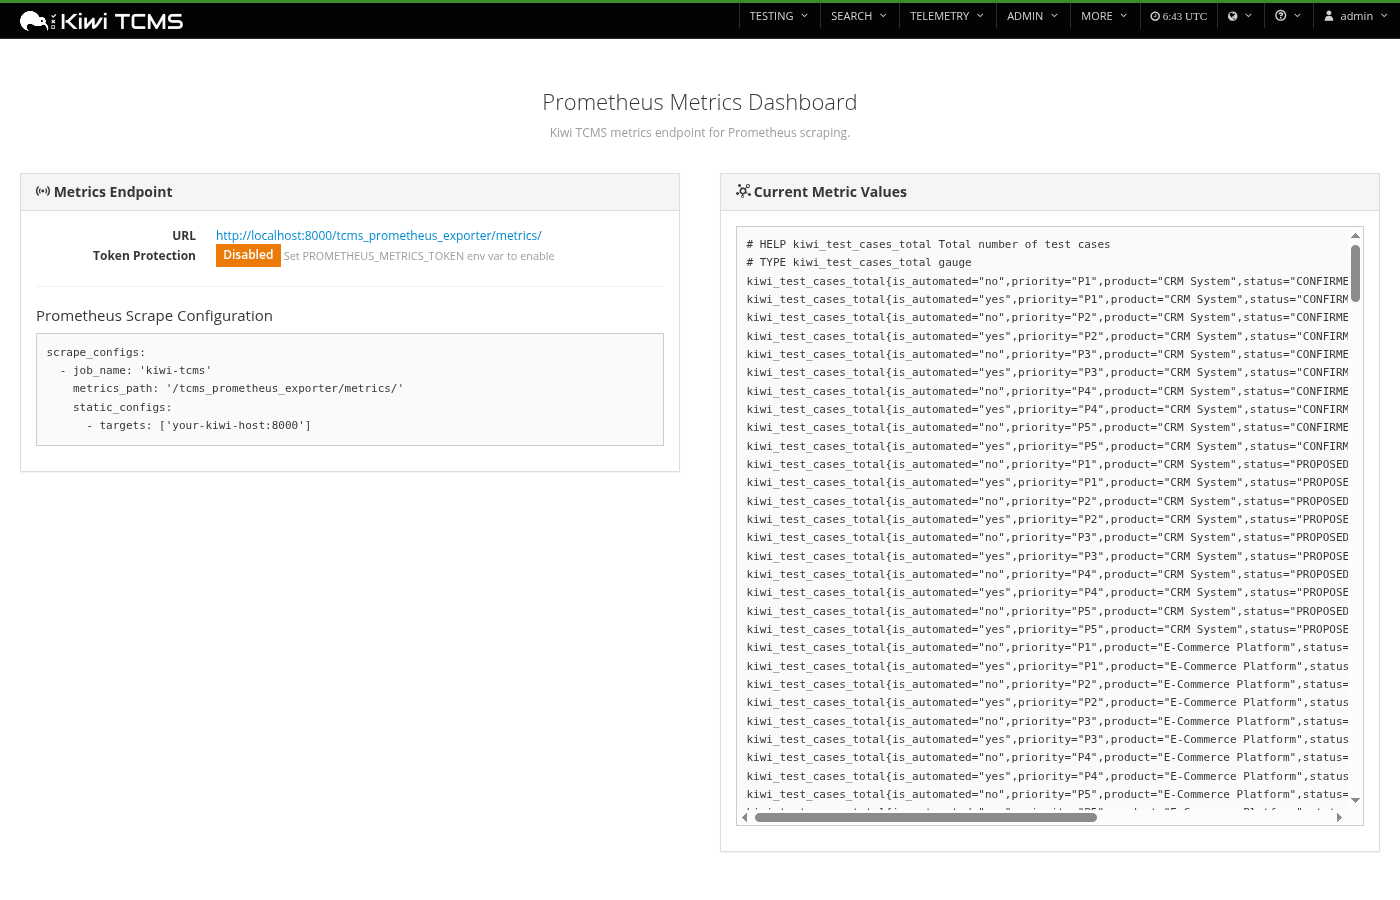Screen dimensions: 1400x900
Task: Click the scroll-up arrow in metrics box
Action: click(x=1355, y=236)
